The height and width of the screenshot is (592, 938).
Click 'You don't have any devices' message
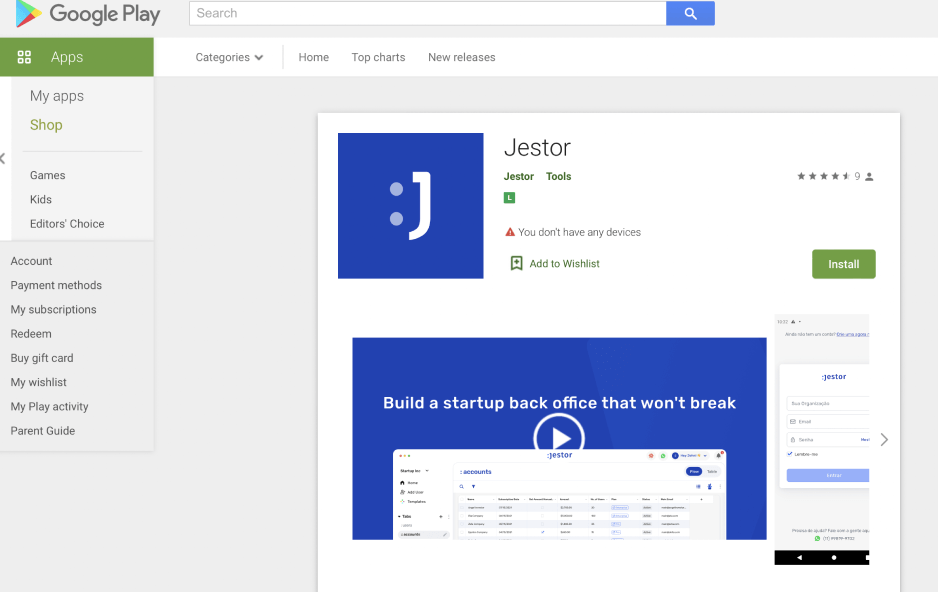579,232
